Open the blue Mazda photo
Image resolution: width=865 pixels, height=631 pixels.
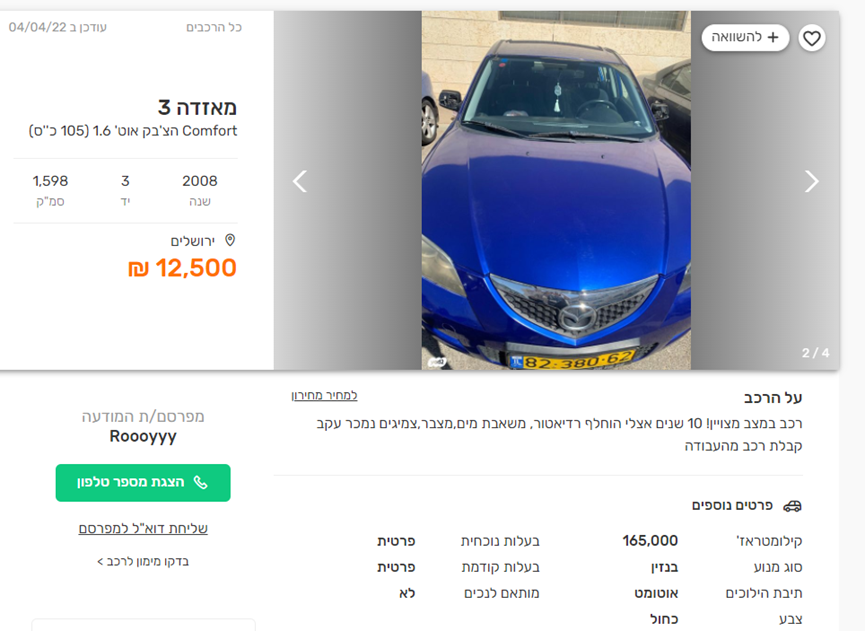555,190
